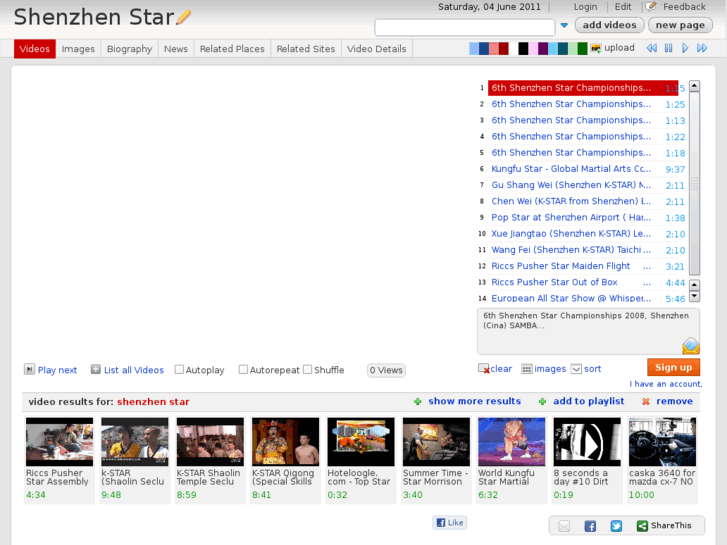Fast forward with the double-right arrow control
The height and width of the screenshot is (545, 727).
(702, 48)
